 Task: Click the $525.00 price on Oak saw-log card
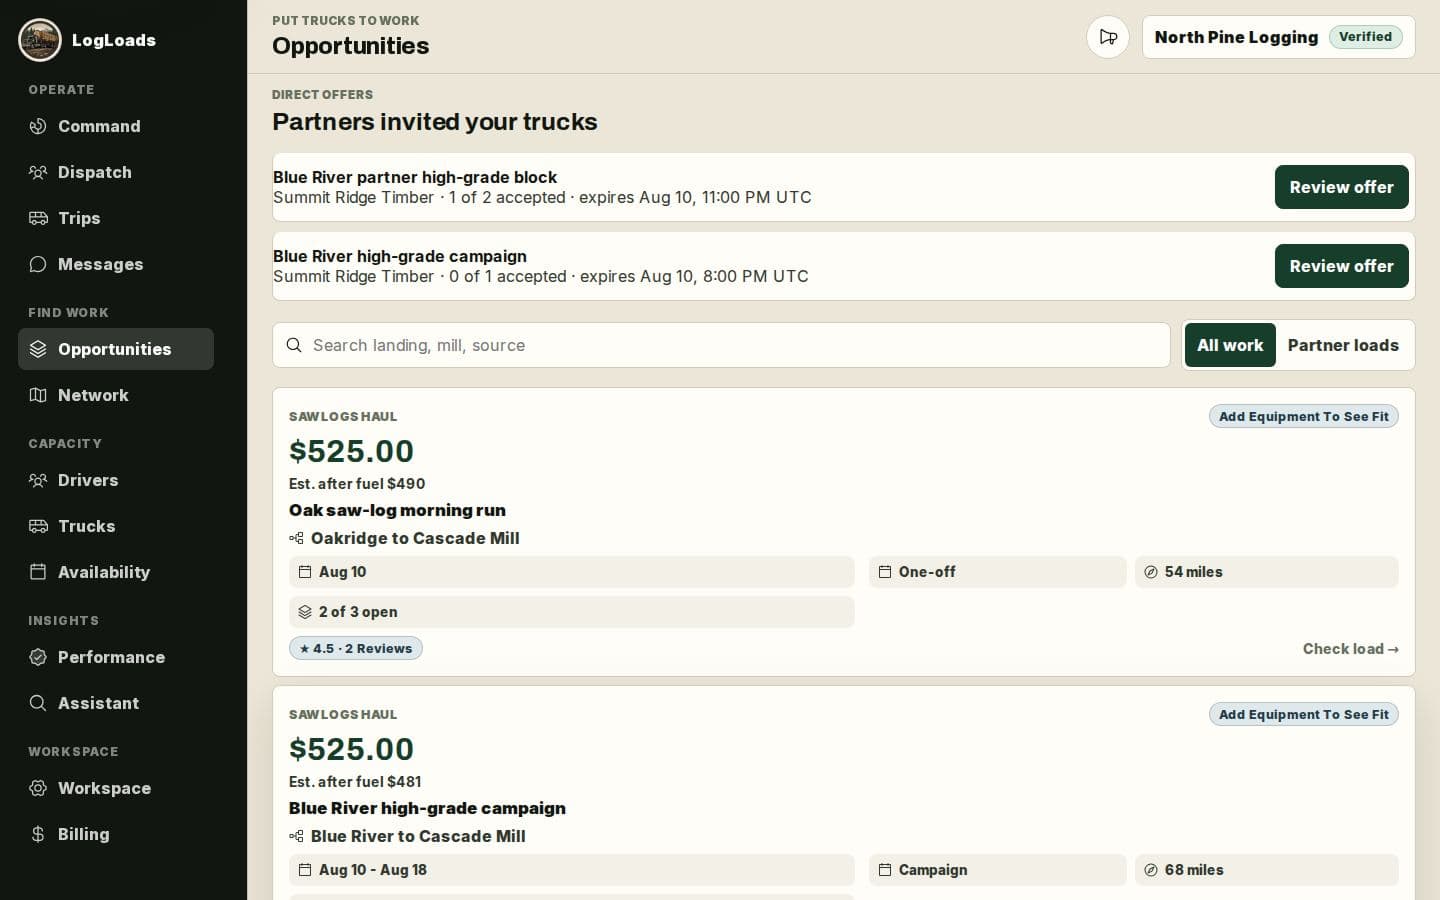[351, 451]
